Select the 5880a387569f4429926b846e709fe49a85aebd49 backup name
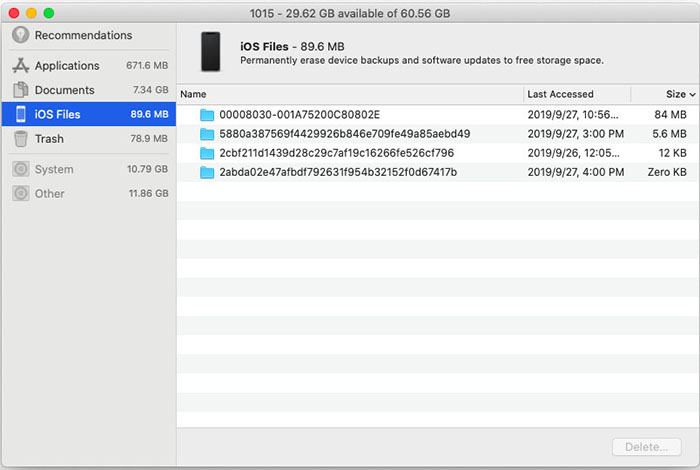This screenshot has width=700, height=470. pyautogui.click(x=345, y=134)
